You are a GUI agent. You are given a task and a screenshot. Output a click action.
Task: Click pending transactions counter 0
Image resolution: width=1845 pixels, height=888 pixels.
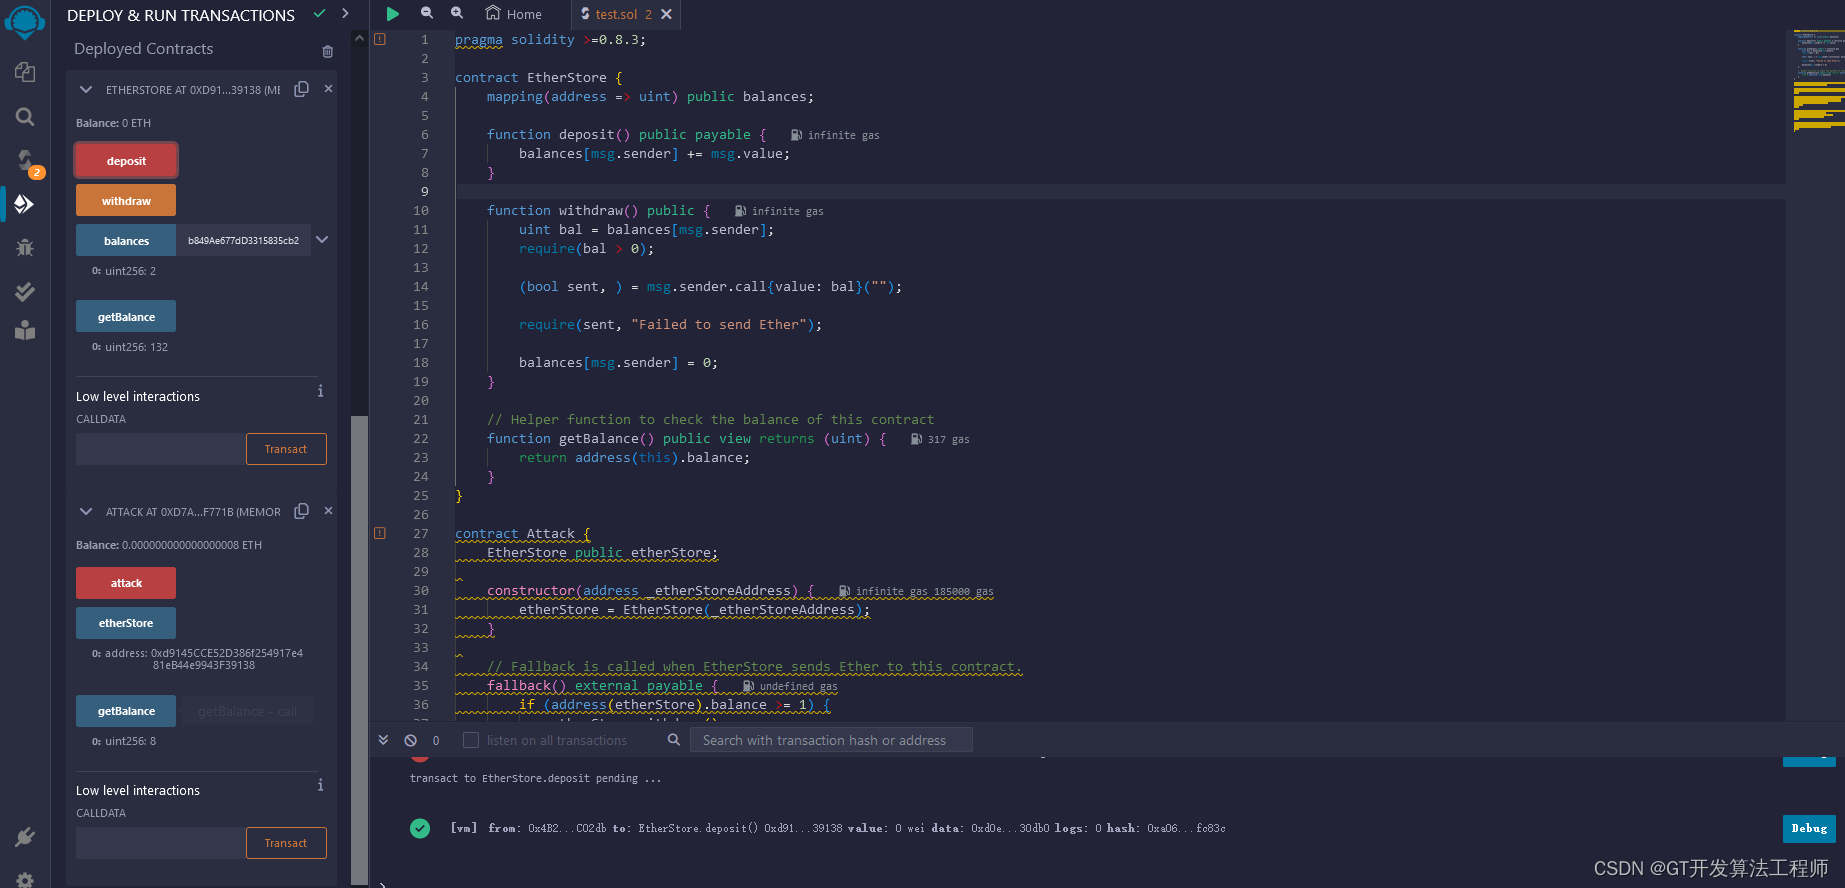click(436, 740)
